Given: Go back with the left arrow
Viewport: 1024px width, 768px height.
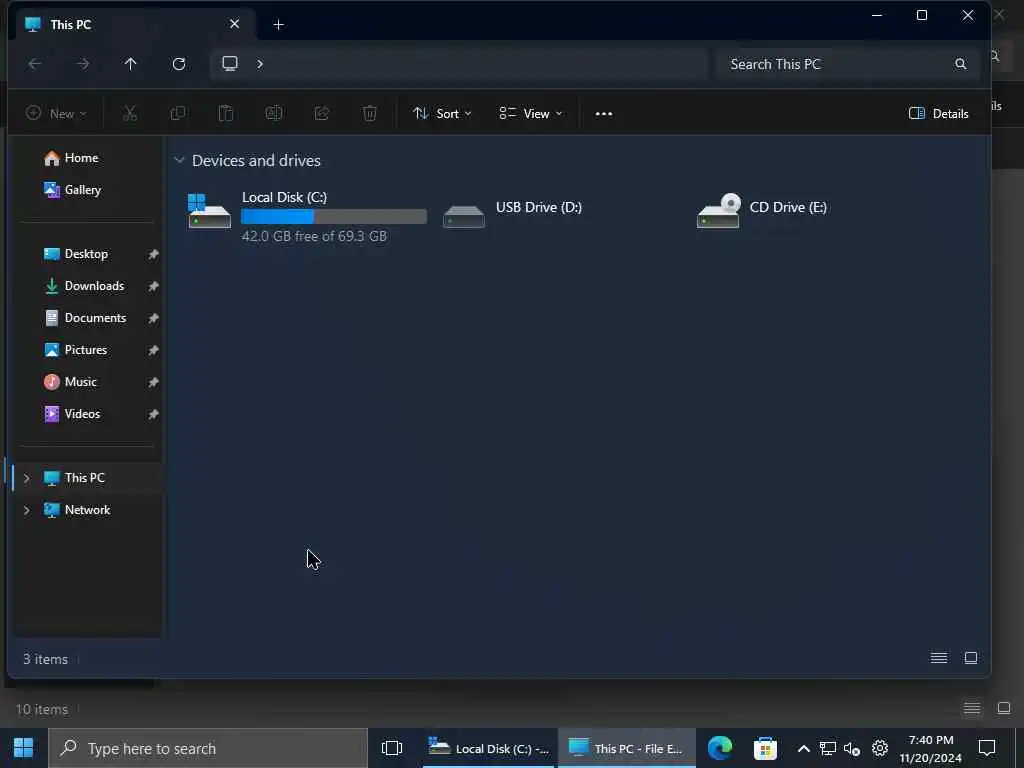Looking at the screenshot, I should [x=35, y=63].
